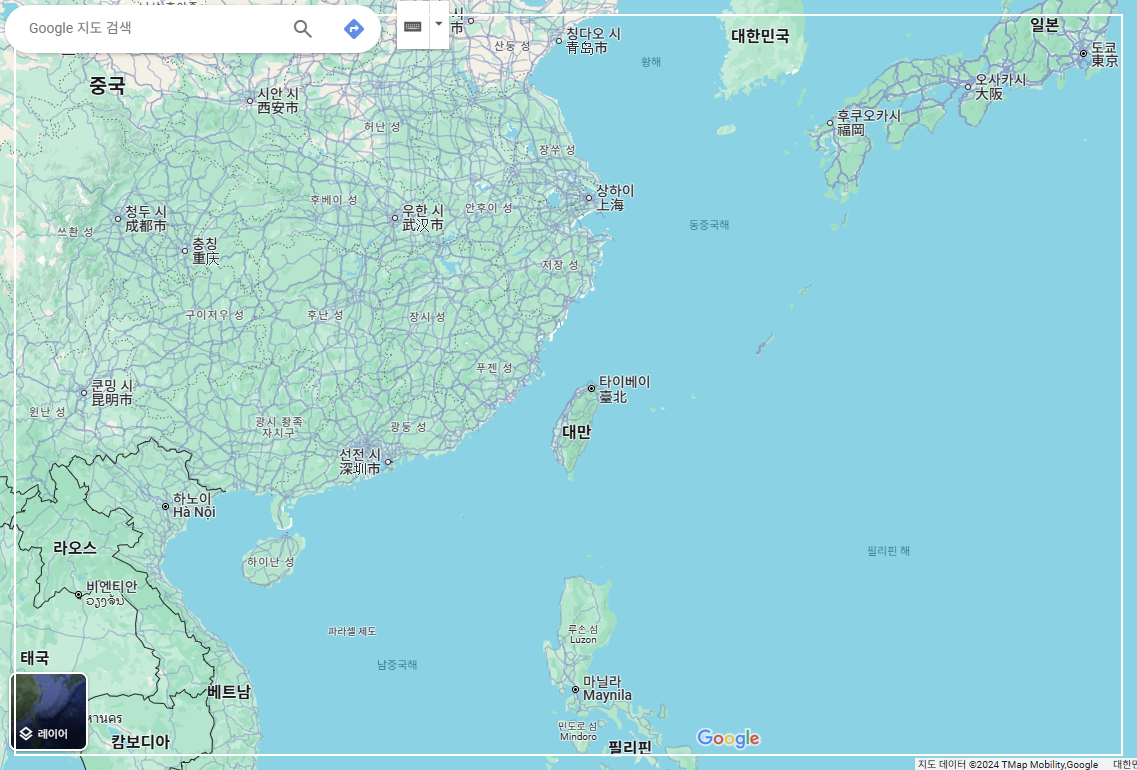The image size is (1137, 770).
Task: Click the search magnifier icon
Action: (x=302, y=29)
